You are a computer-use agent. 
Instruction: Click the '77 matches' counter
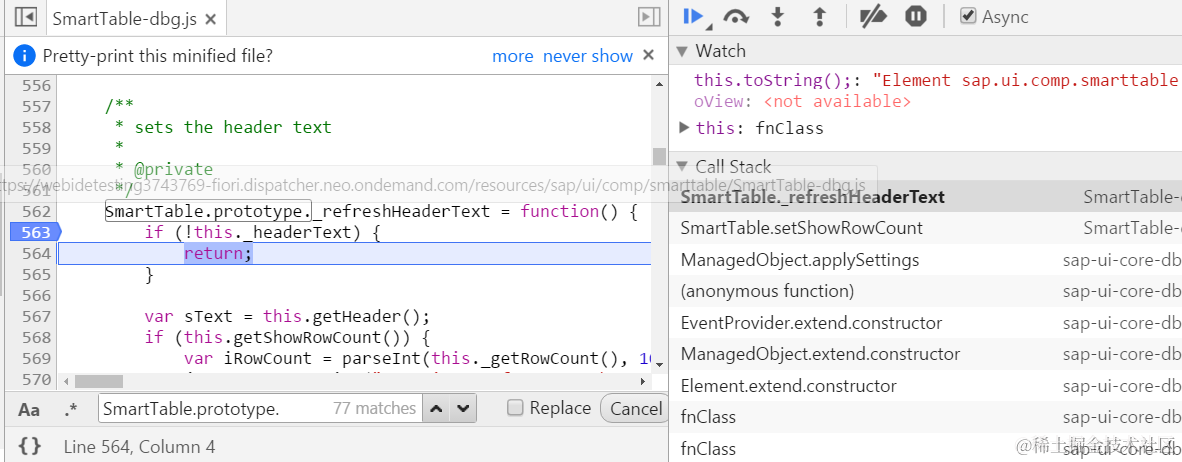(375, 408)
